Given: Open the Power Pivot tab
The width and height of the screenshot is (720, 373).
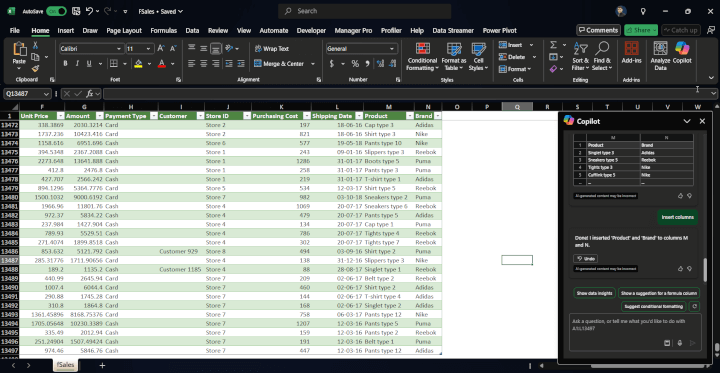Looking at the screenshot, I should coord(500,31).
